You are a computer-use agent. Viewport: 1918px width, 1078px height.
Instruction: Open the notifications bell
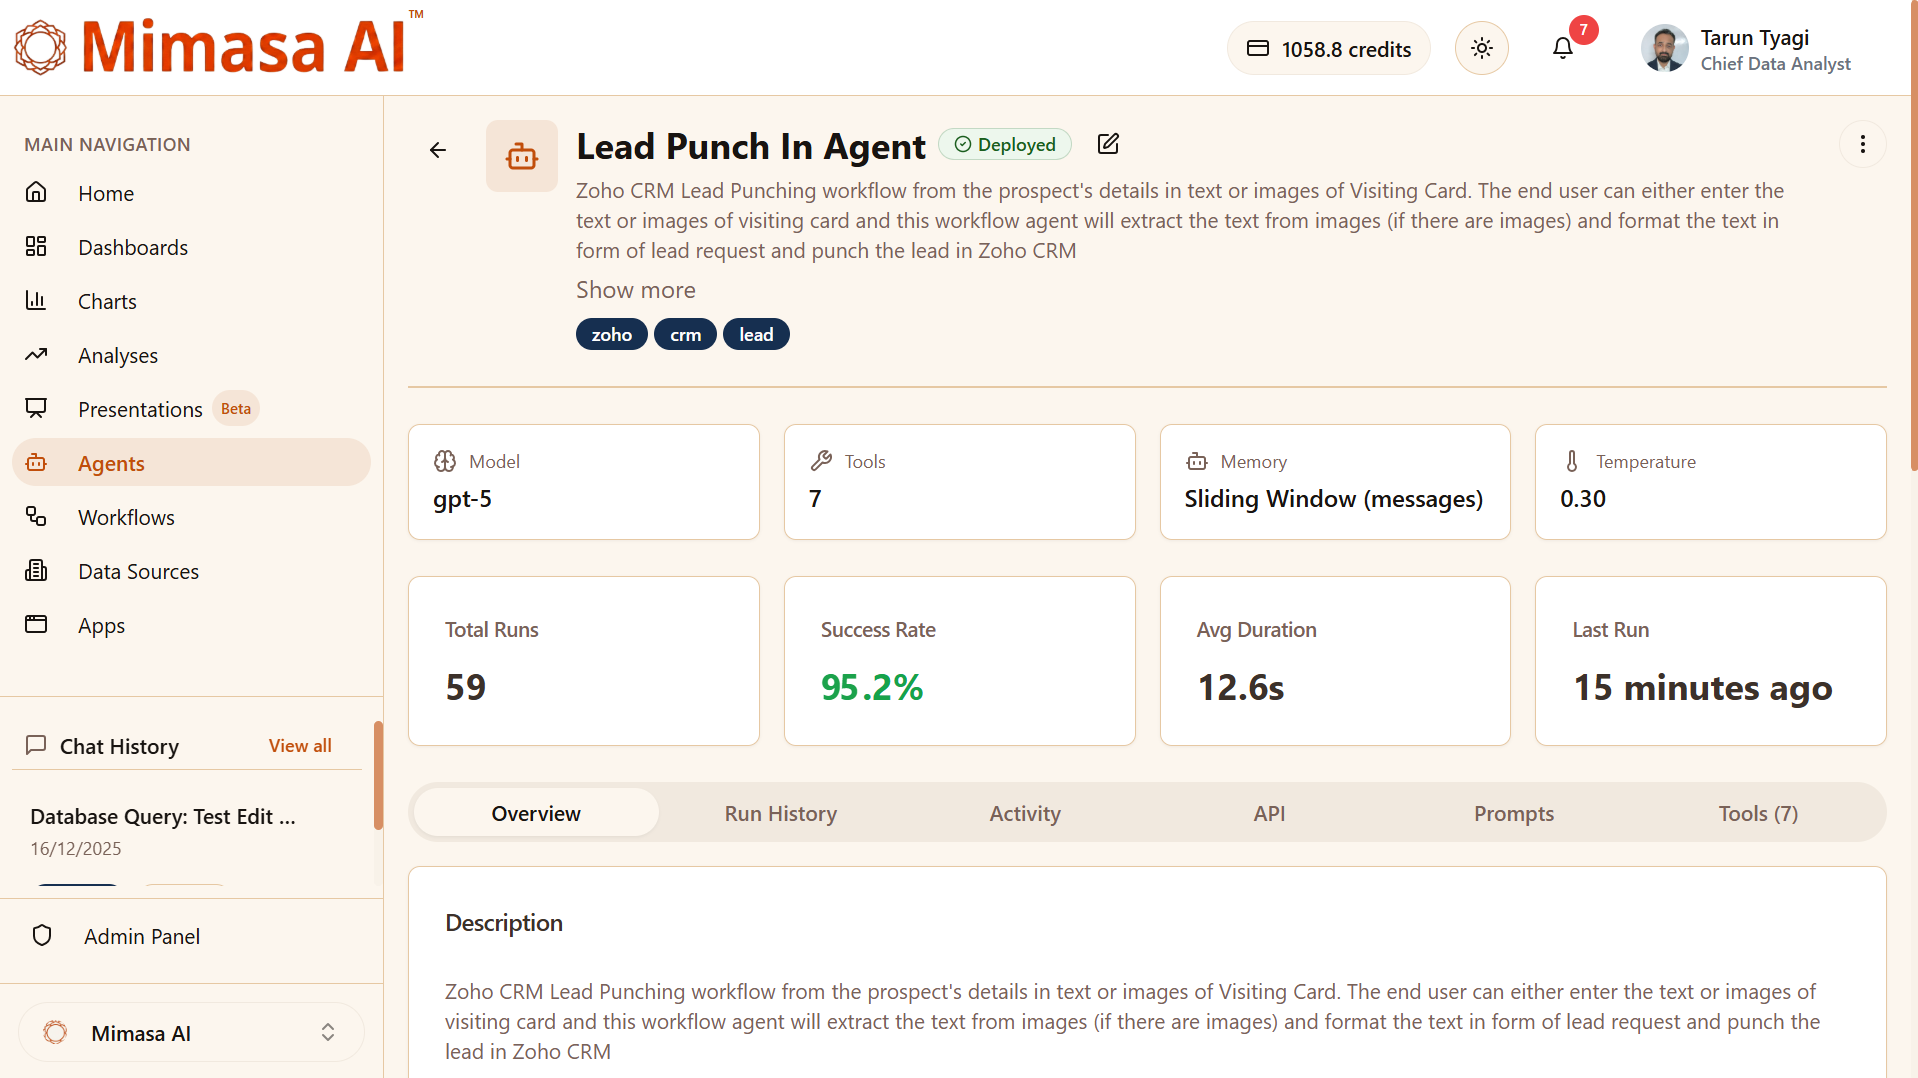point(1563,48)
